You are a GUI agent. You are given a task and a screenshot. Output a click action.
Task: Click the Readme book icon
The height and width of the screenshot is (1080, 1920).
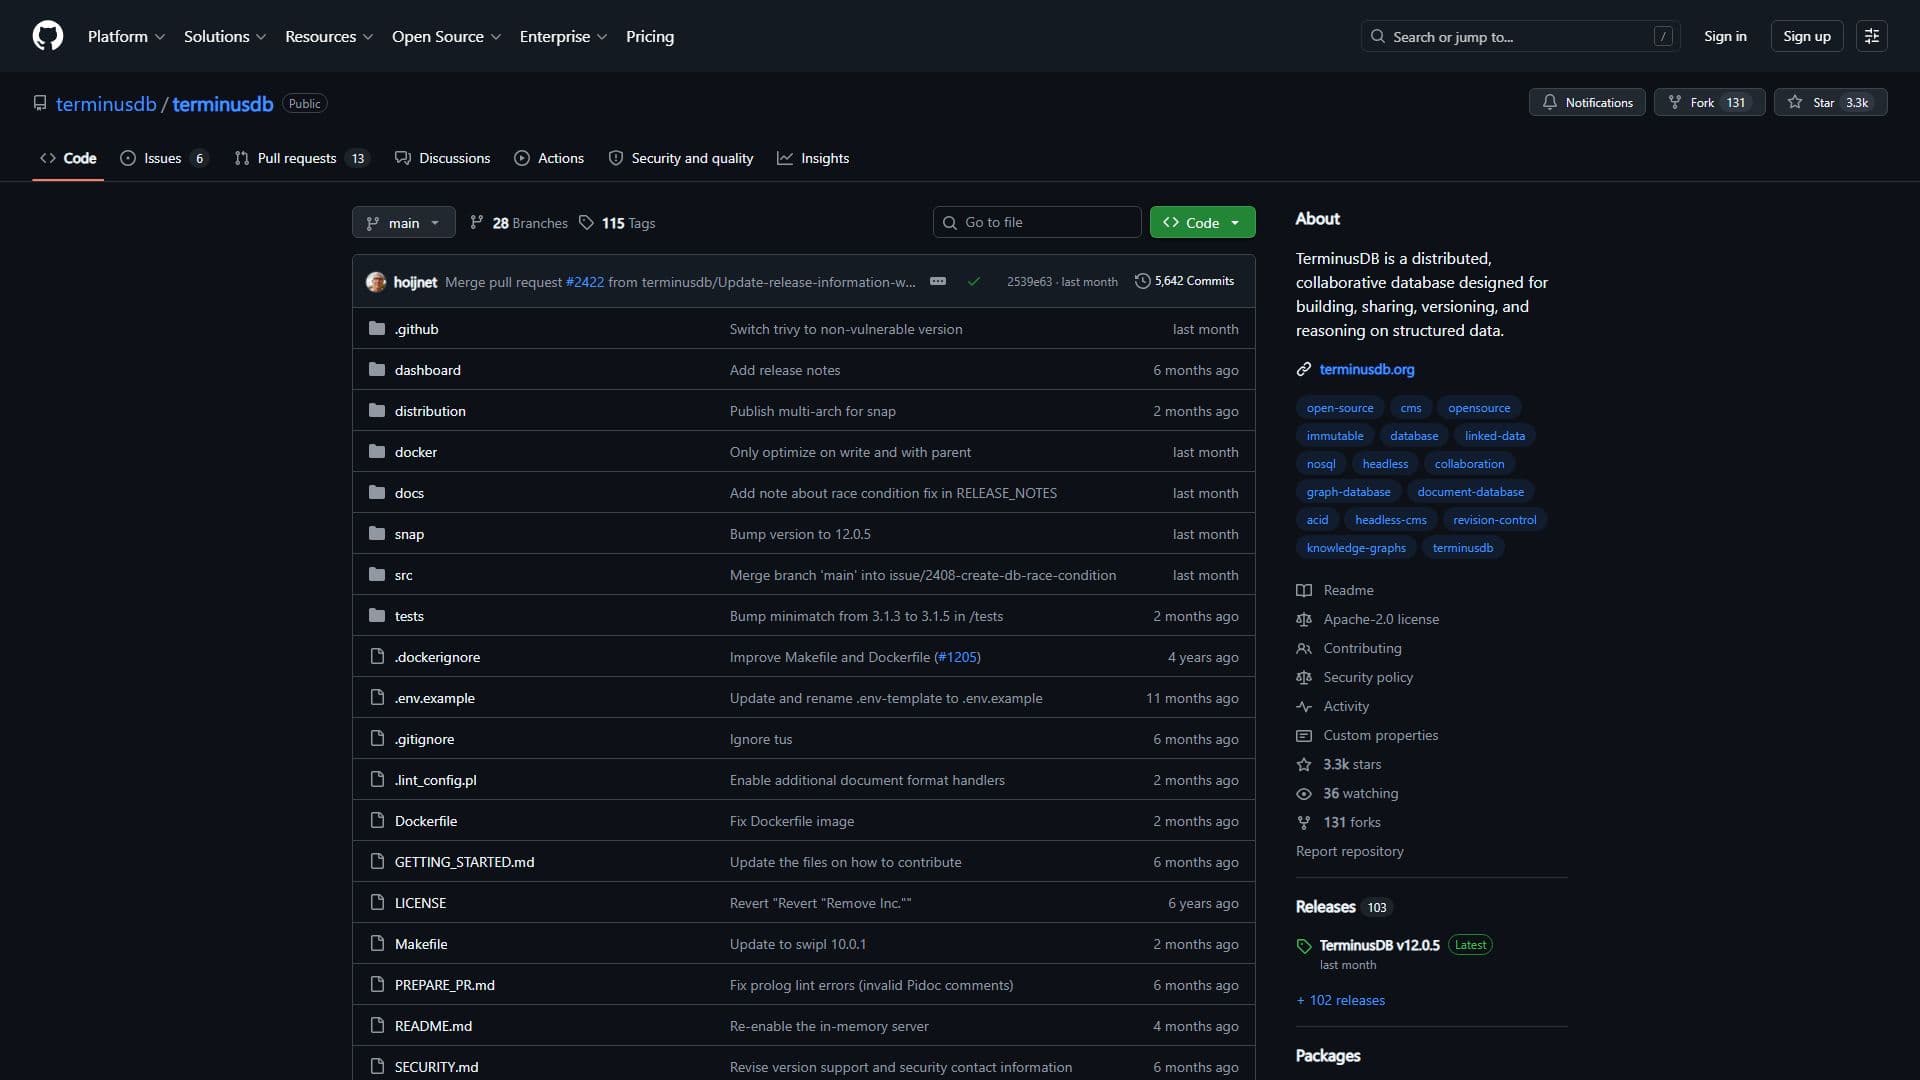point(1304,591)
